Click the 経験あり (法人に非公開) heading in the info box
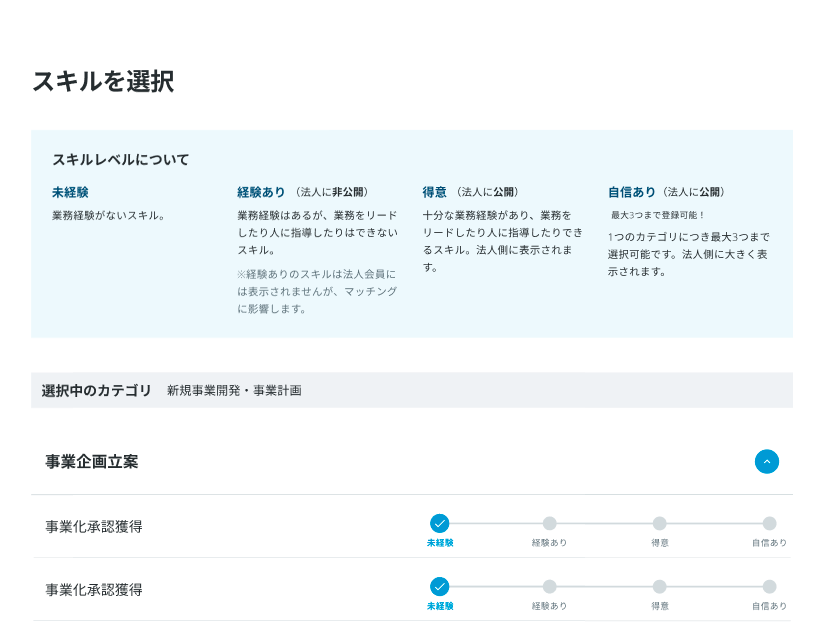Image resolution: width=826 pixels, height=628 pixels. point(302,192)
